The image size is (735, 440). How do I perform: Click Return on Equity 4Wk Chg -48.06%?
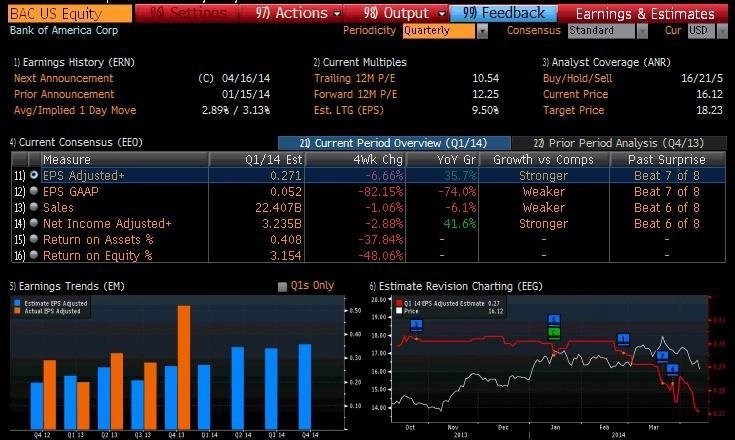coord(380,255)
